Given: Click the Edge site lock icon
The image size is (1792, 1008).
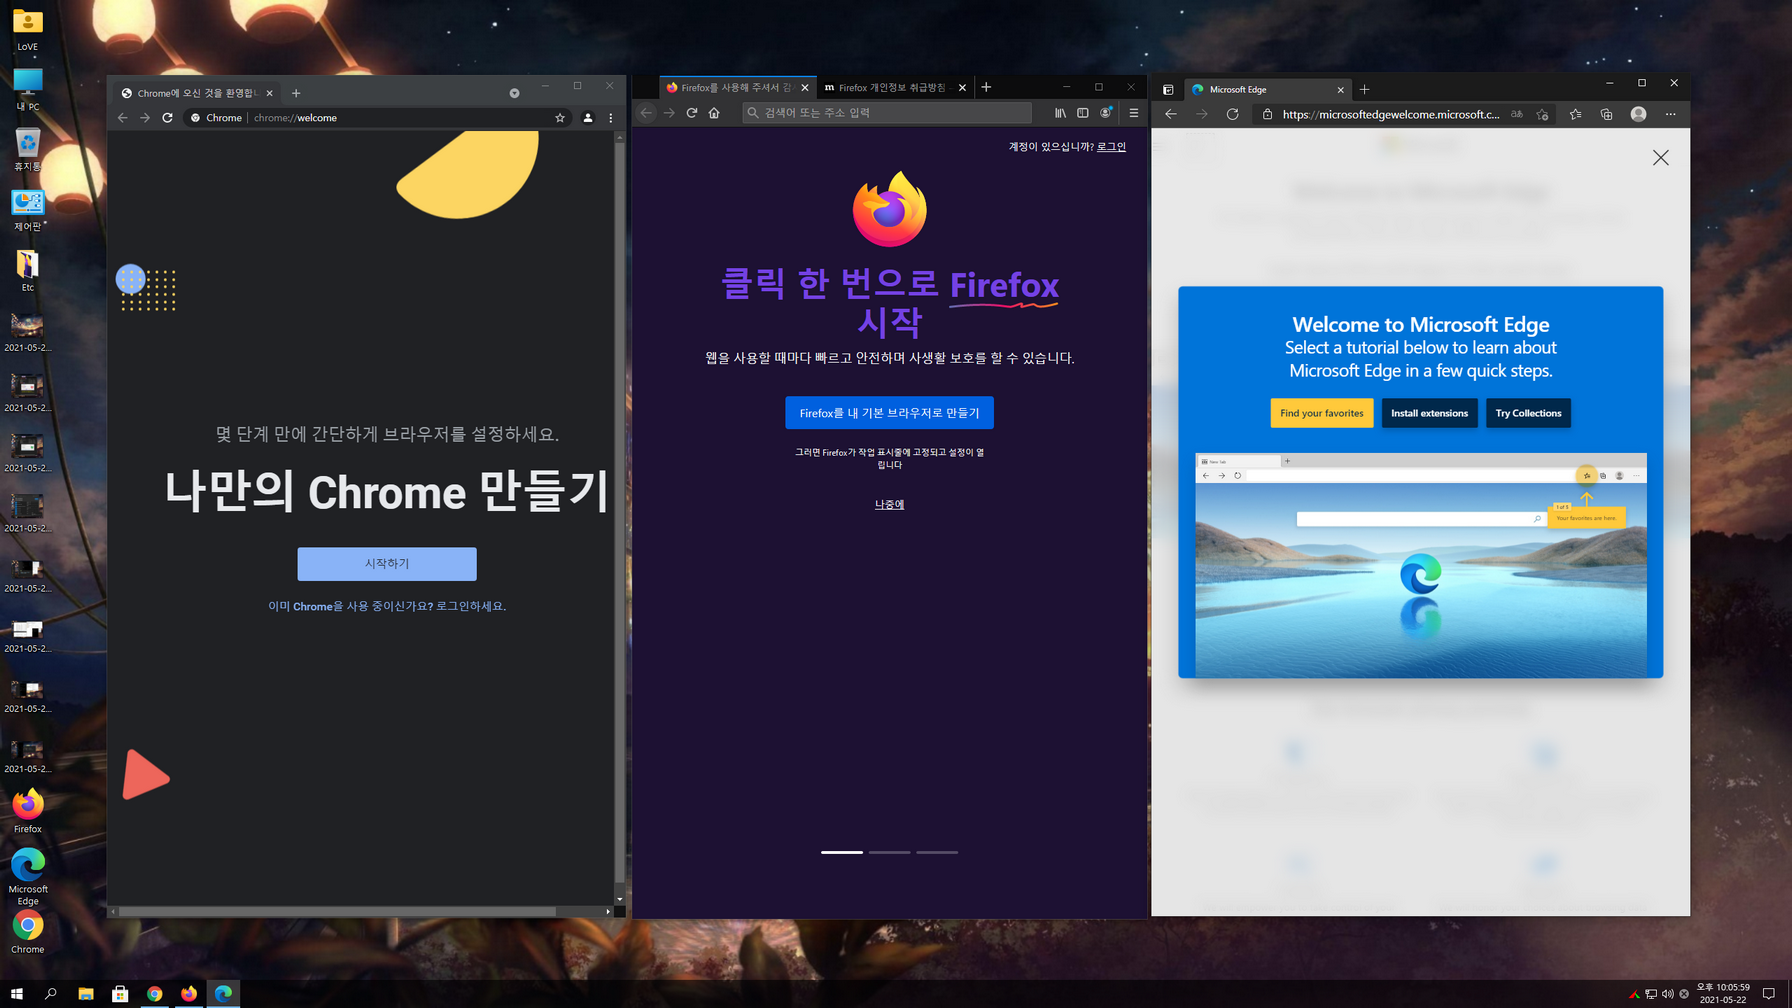Looking at the screenshot, I should pos(1267,114).
